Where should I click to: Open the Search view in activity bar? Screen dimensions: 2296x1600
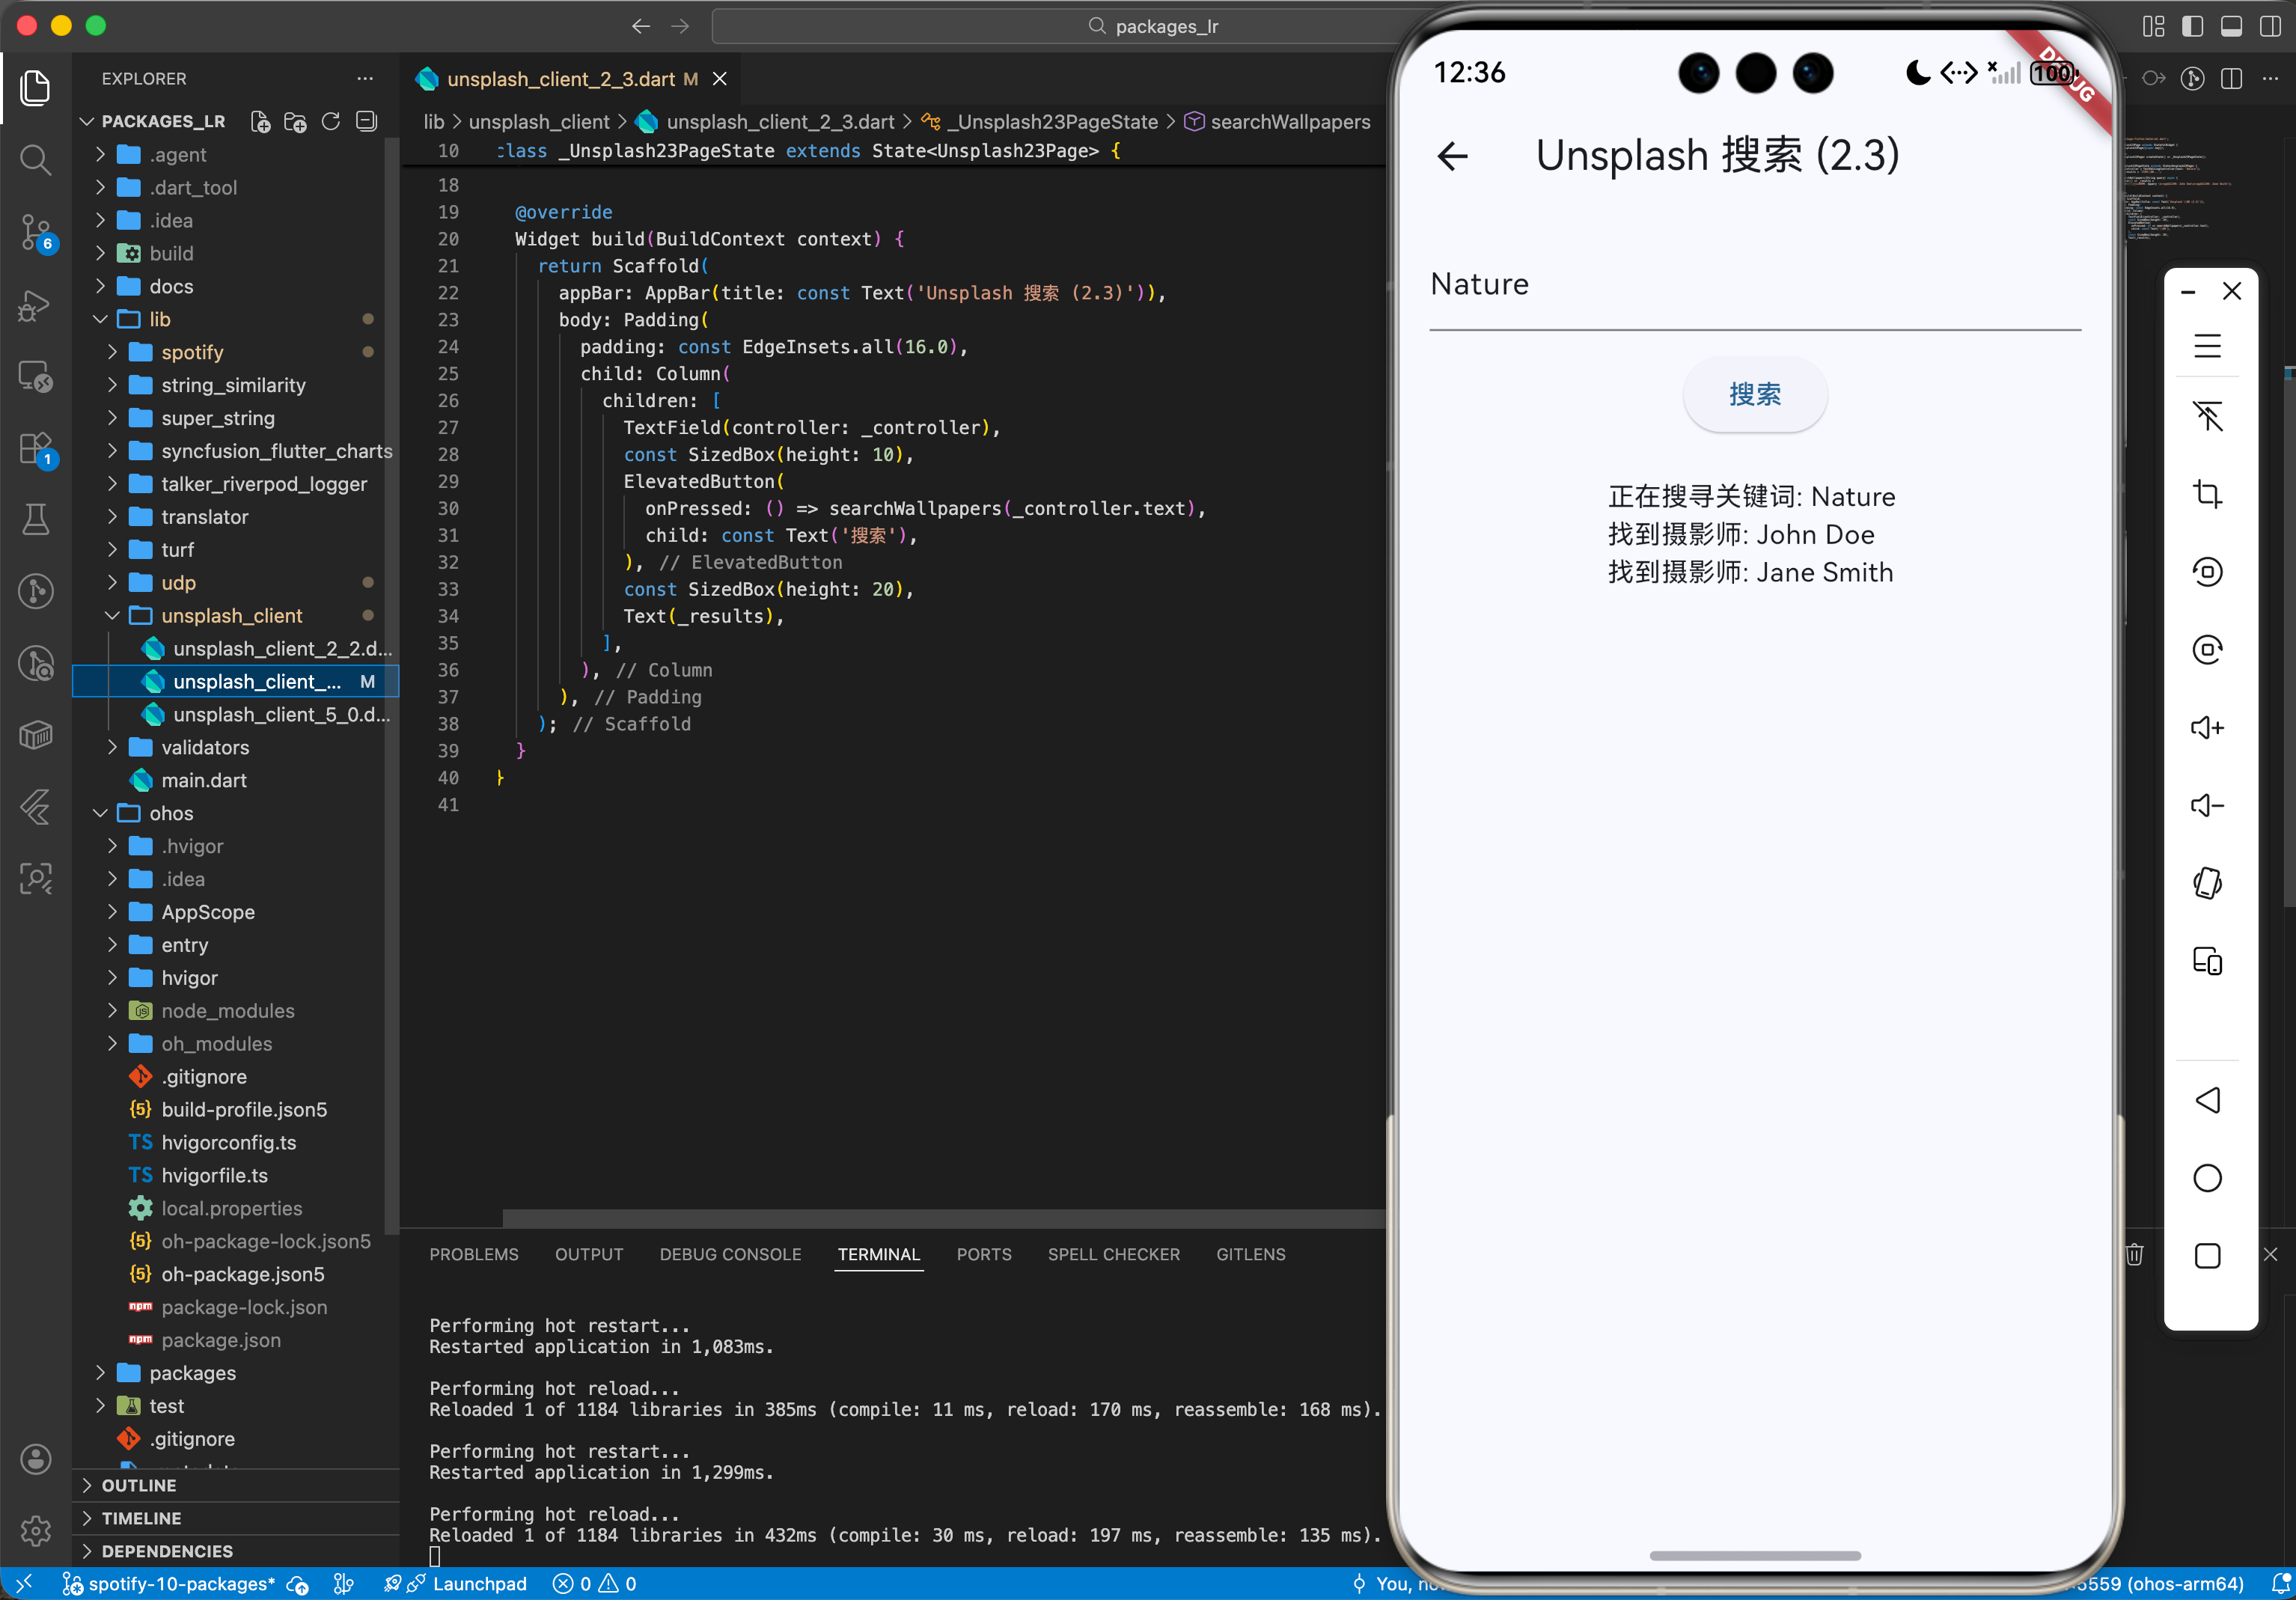36,160
